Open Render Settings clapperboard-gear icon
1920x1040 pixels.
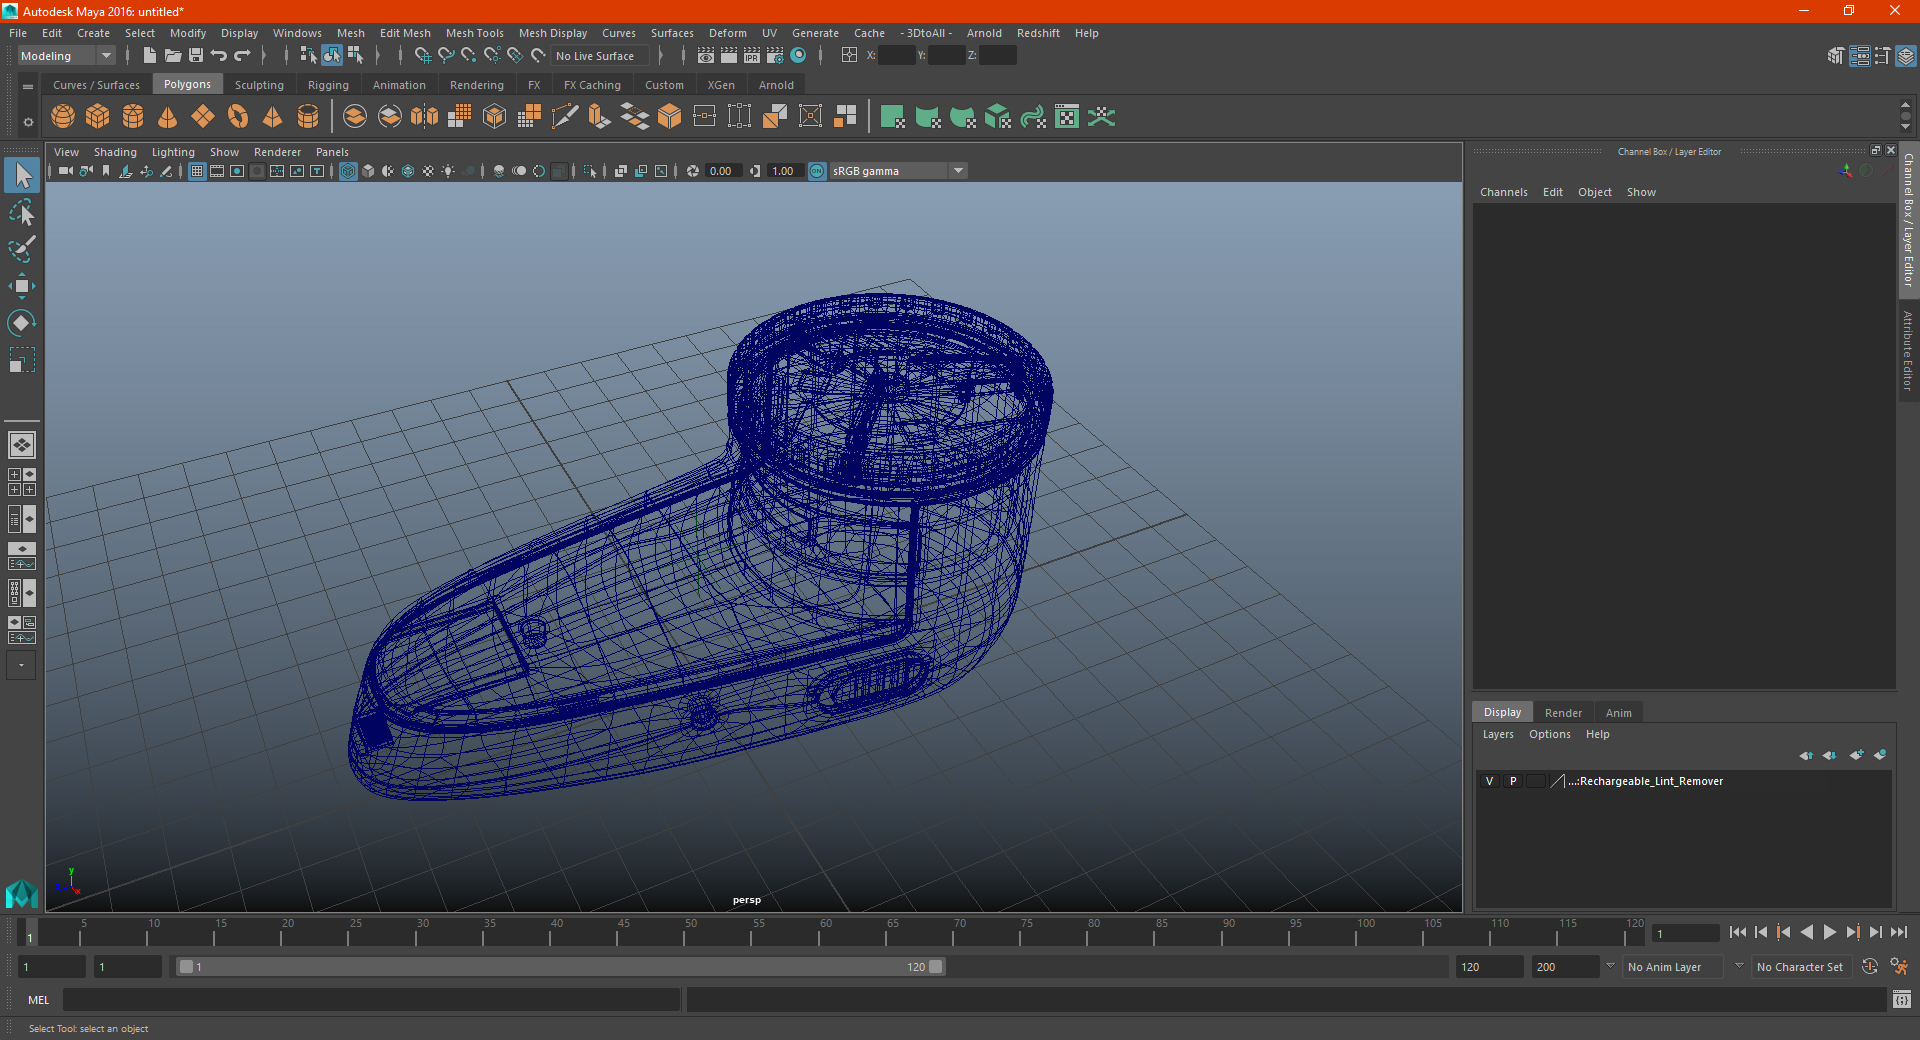pyautogui.click(x=775, y=56)
